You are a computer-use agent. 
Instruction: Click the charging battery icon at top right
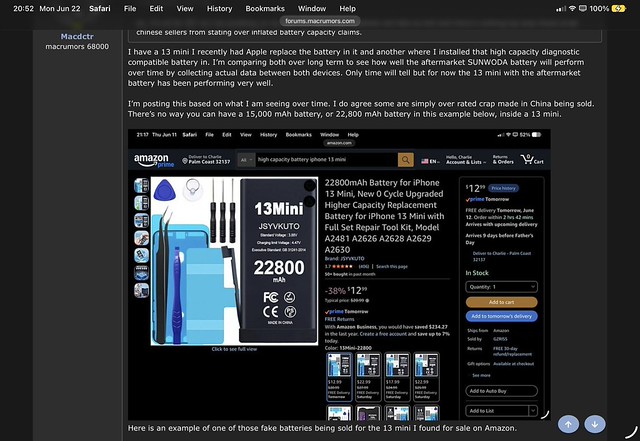[x=618, y=9]
